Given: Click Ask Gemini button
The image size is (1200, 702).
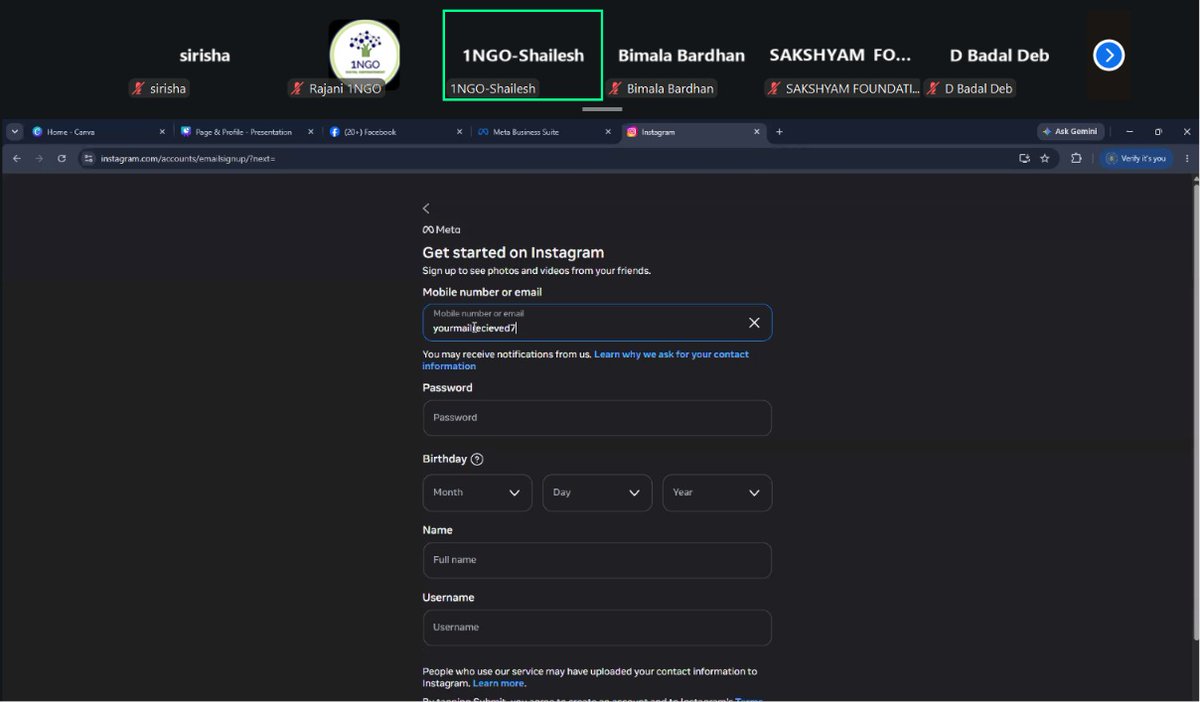Looking at the screenshot, I should point(1070,131).
